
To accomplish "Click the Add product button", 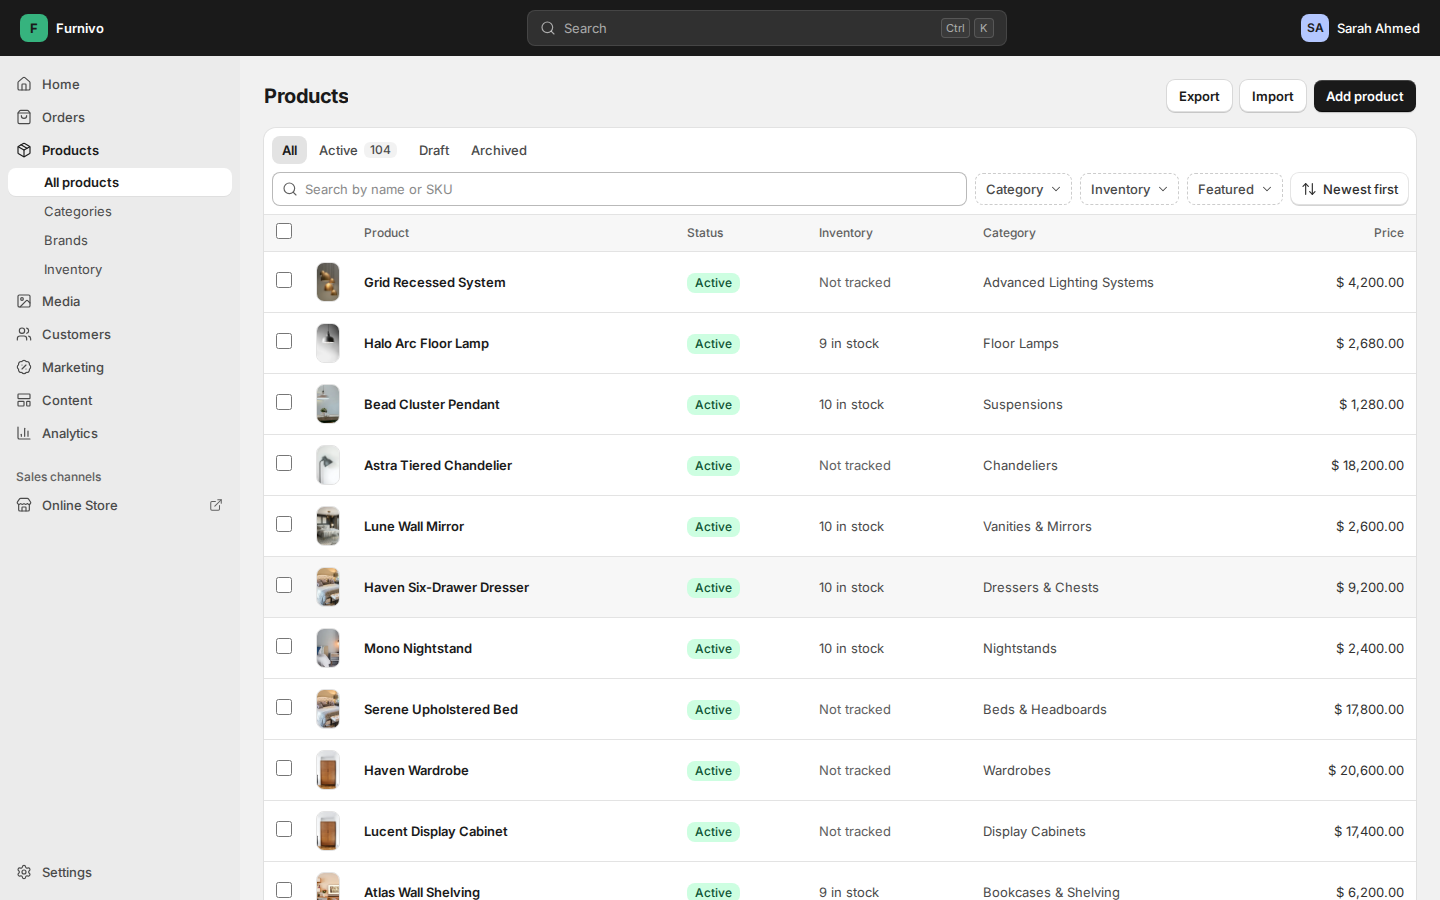I will [1364, 96].
